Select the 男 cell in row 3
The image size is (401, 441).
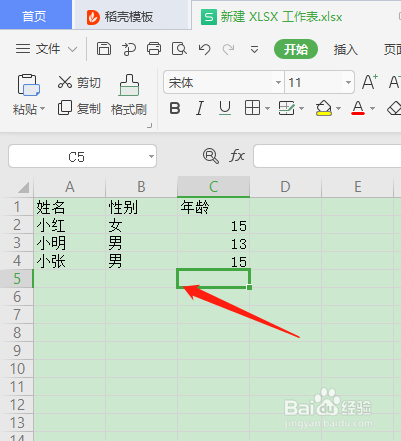pyautogui.click(x=141, y=243)
